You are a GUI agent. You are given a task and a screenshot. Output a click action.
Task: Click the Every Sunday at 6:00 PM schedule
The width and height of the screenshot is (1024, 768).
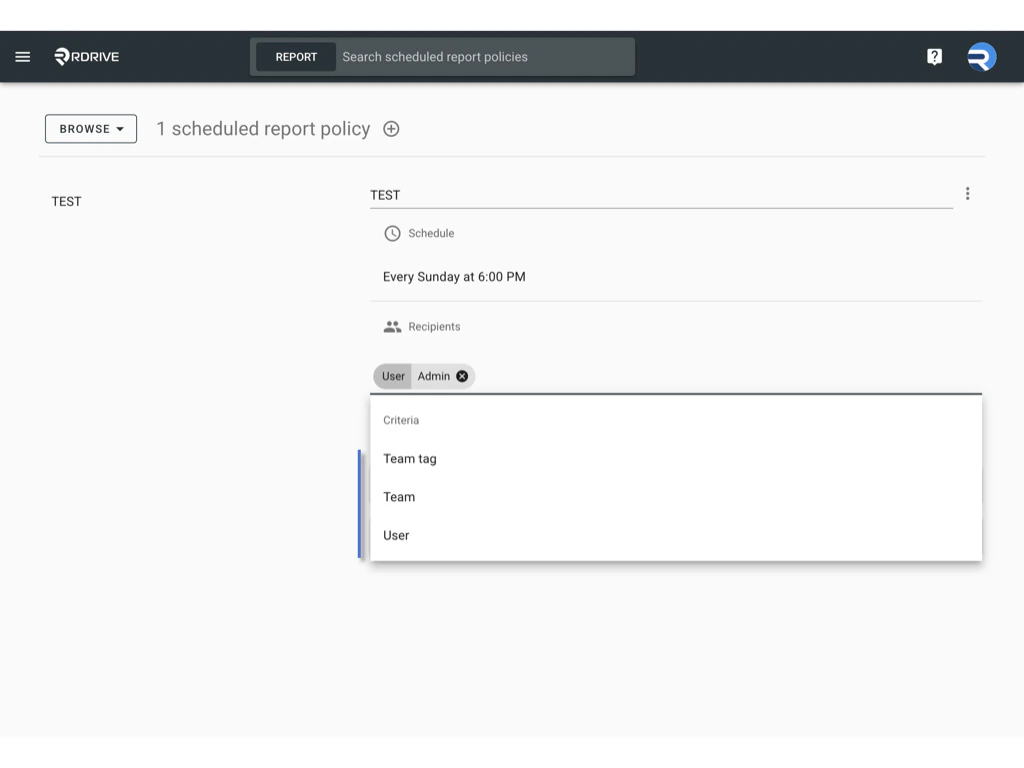tap(454, 277)
